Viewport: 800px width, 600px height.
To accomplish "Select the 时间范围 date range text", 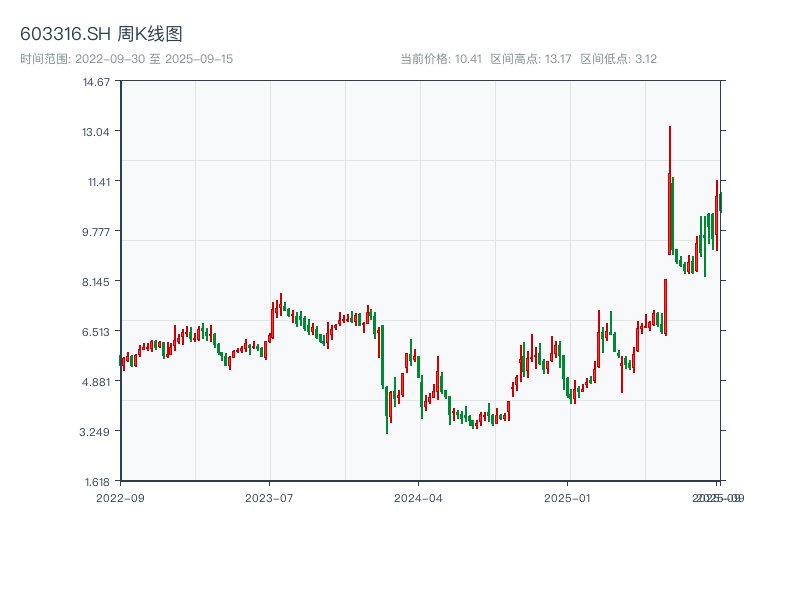I will 126,59.
